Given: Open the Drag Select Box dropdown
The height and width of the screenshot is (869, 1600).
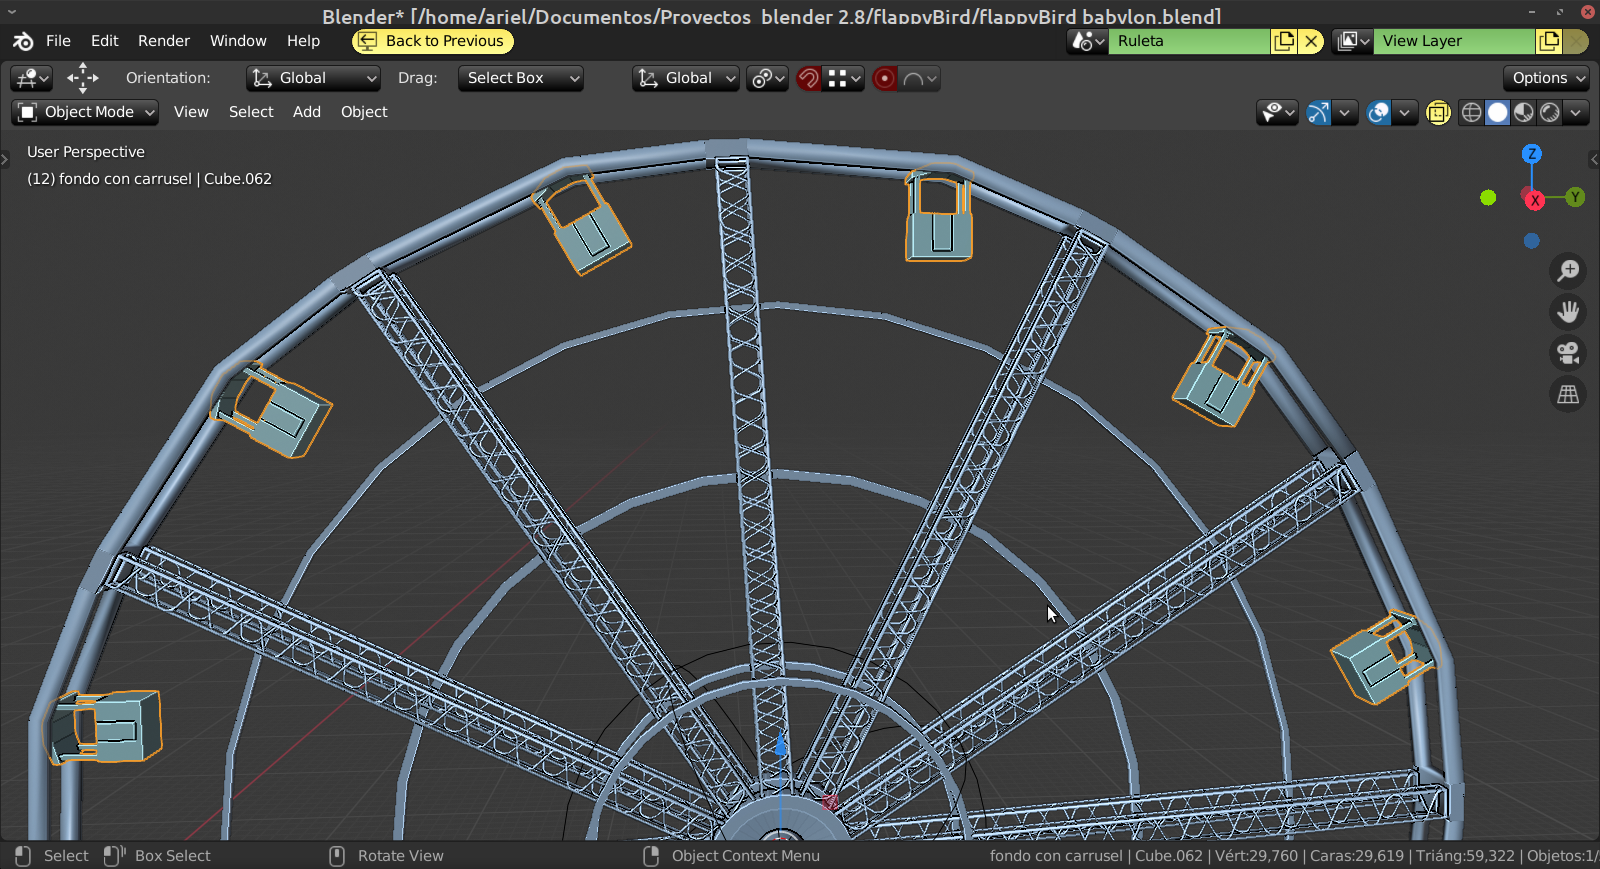Looking at the screenshot, I should [520, 78].
